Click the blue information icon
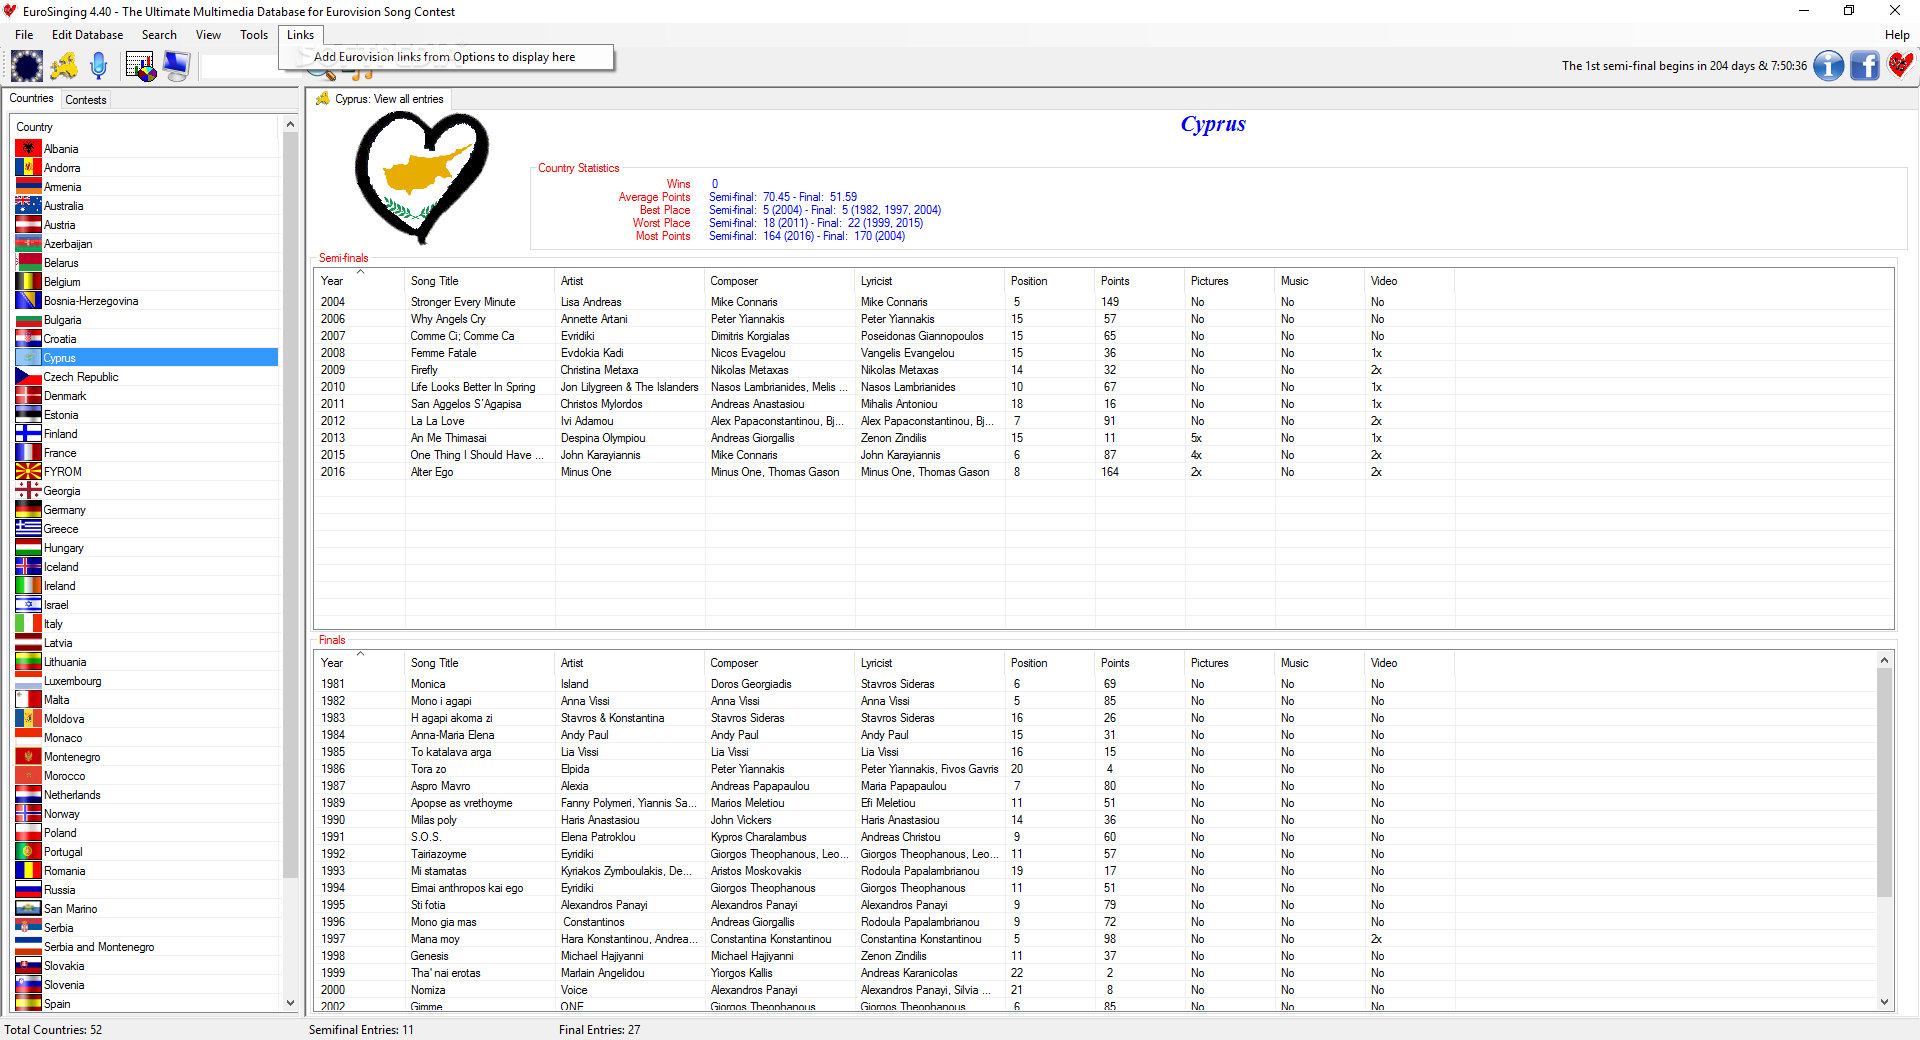 [x=1829, y=66]
